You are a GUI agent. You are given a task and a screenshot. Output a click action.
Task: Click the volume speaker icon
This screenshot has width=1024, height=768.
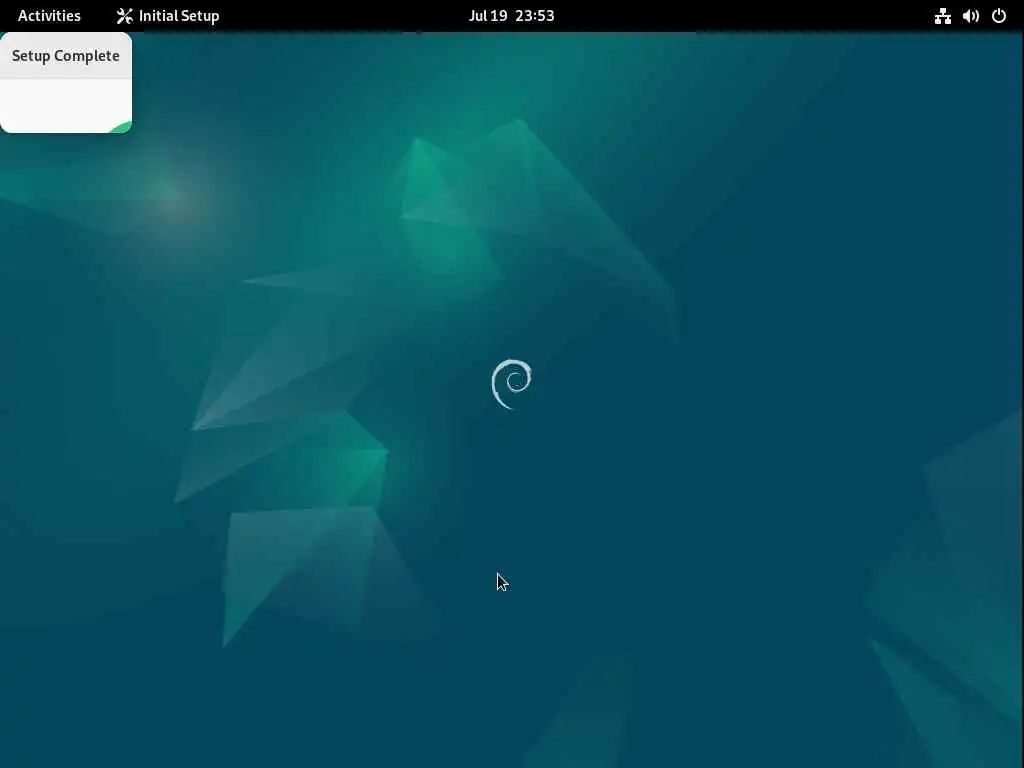coord(970,16)
